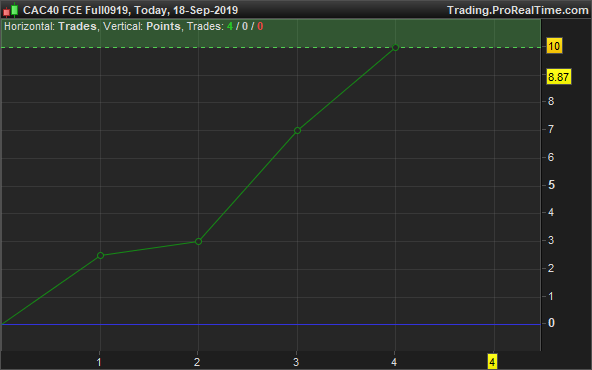Select the equity curve point at trade 2
This screenshot has height=370, width=592.
[199, 241]
